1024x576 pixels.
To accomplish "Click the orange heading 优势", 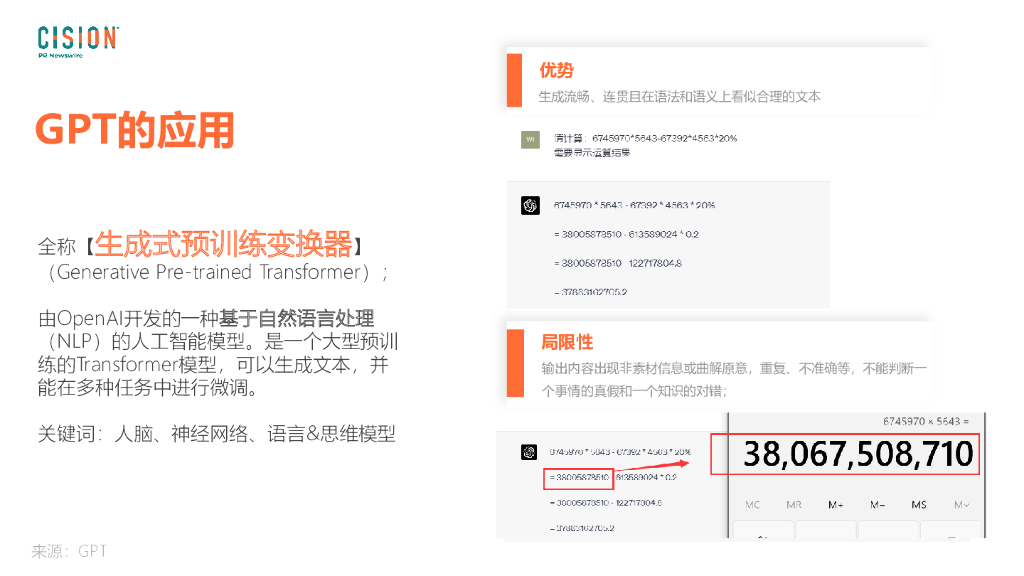I will (x=556, y=70).
